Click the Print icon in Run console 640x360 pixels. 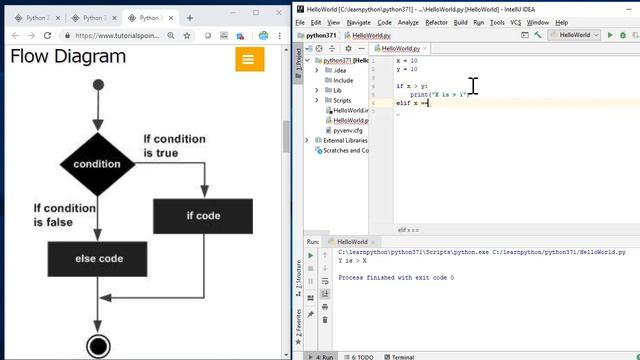325,307
